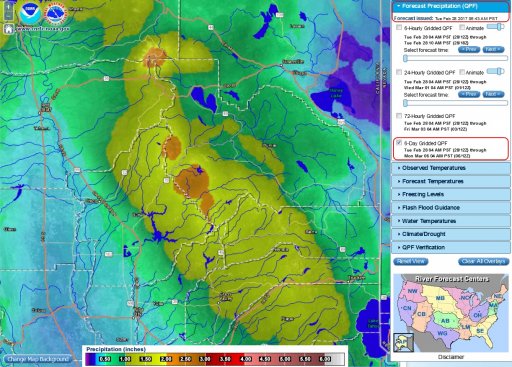Select NE region on River Forecast Centers map

(497, 296)
